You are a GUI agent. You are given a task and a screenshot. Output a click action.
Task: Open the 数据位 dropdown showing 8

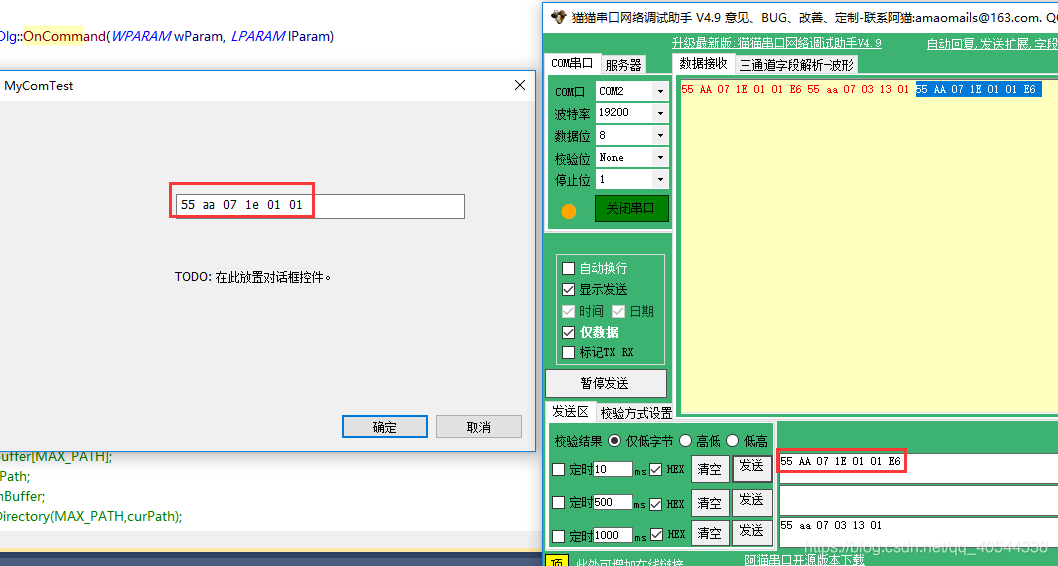pyautogui.click(x=632, y=136)
